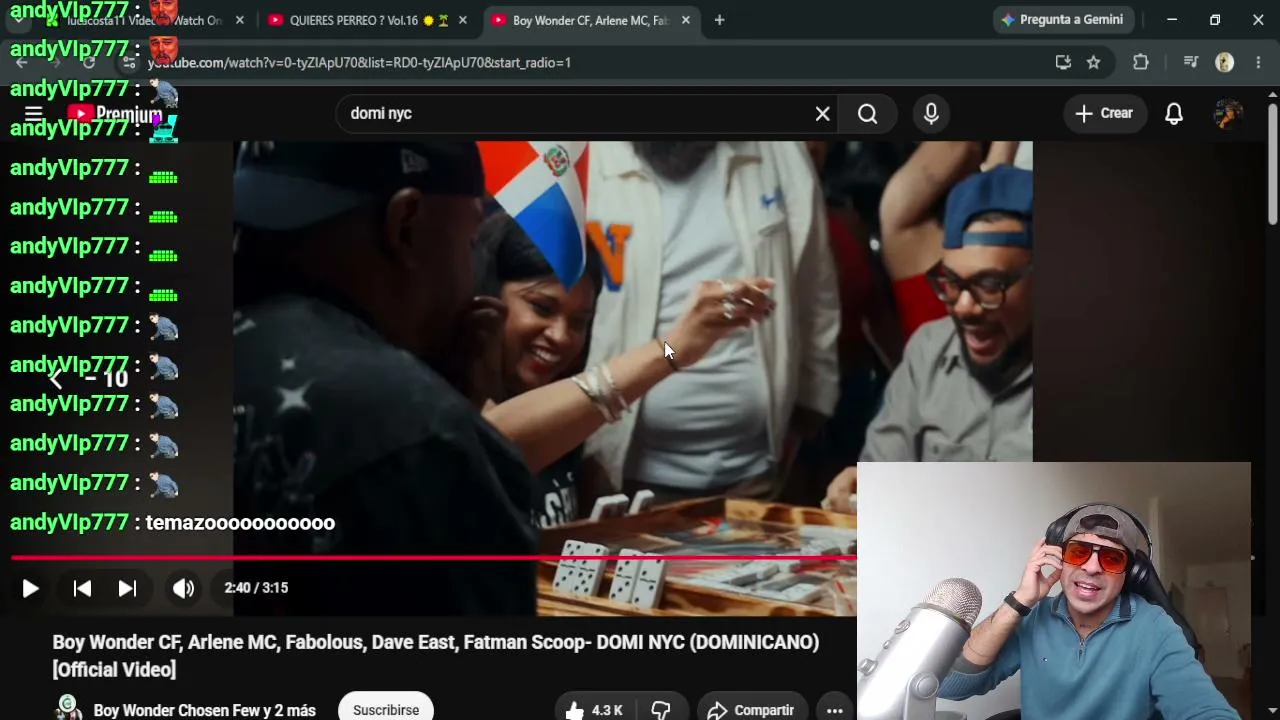The height and width of the screenshot is (720, 1280).
Task: Open the three-dot more actions menu below video
Action: pos(835,709)
